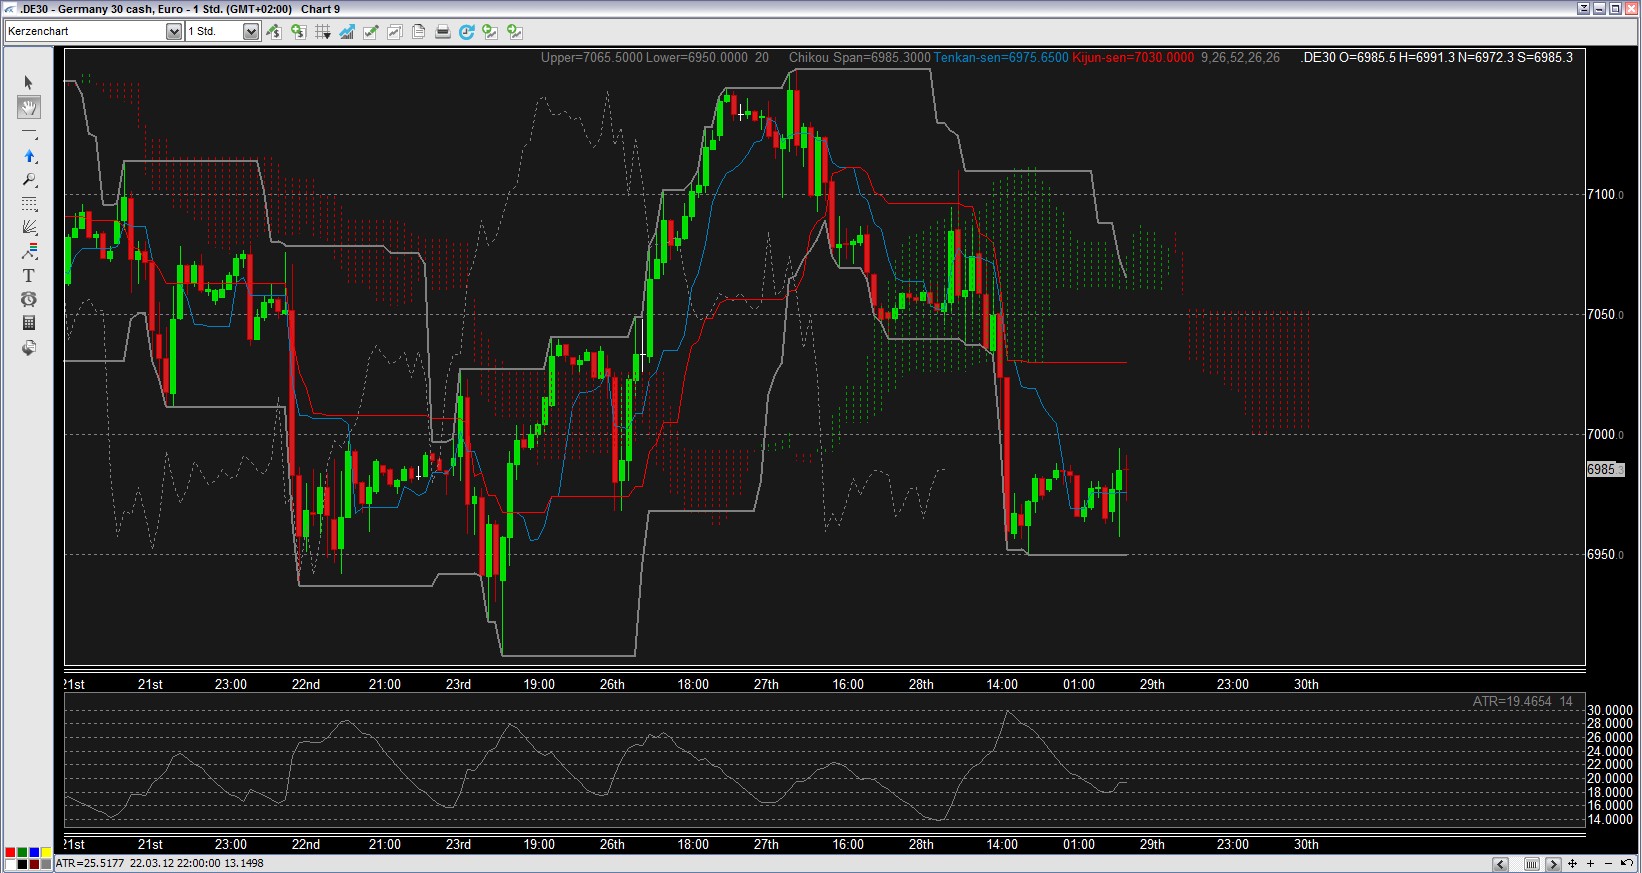This screenshot has height=873, width=1642.
Task: Open the Kerzenchart chart type dropdown
Action: [x=173, y=32]
